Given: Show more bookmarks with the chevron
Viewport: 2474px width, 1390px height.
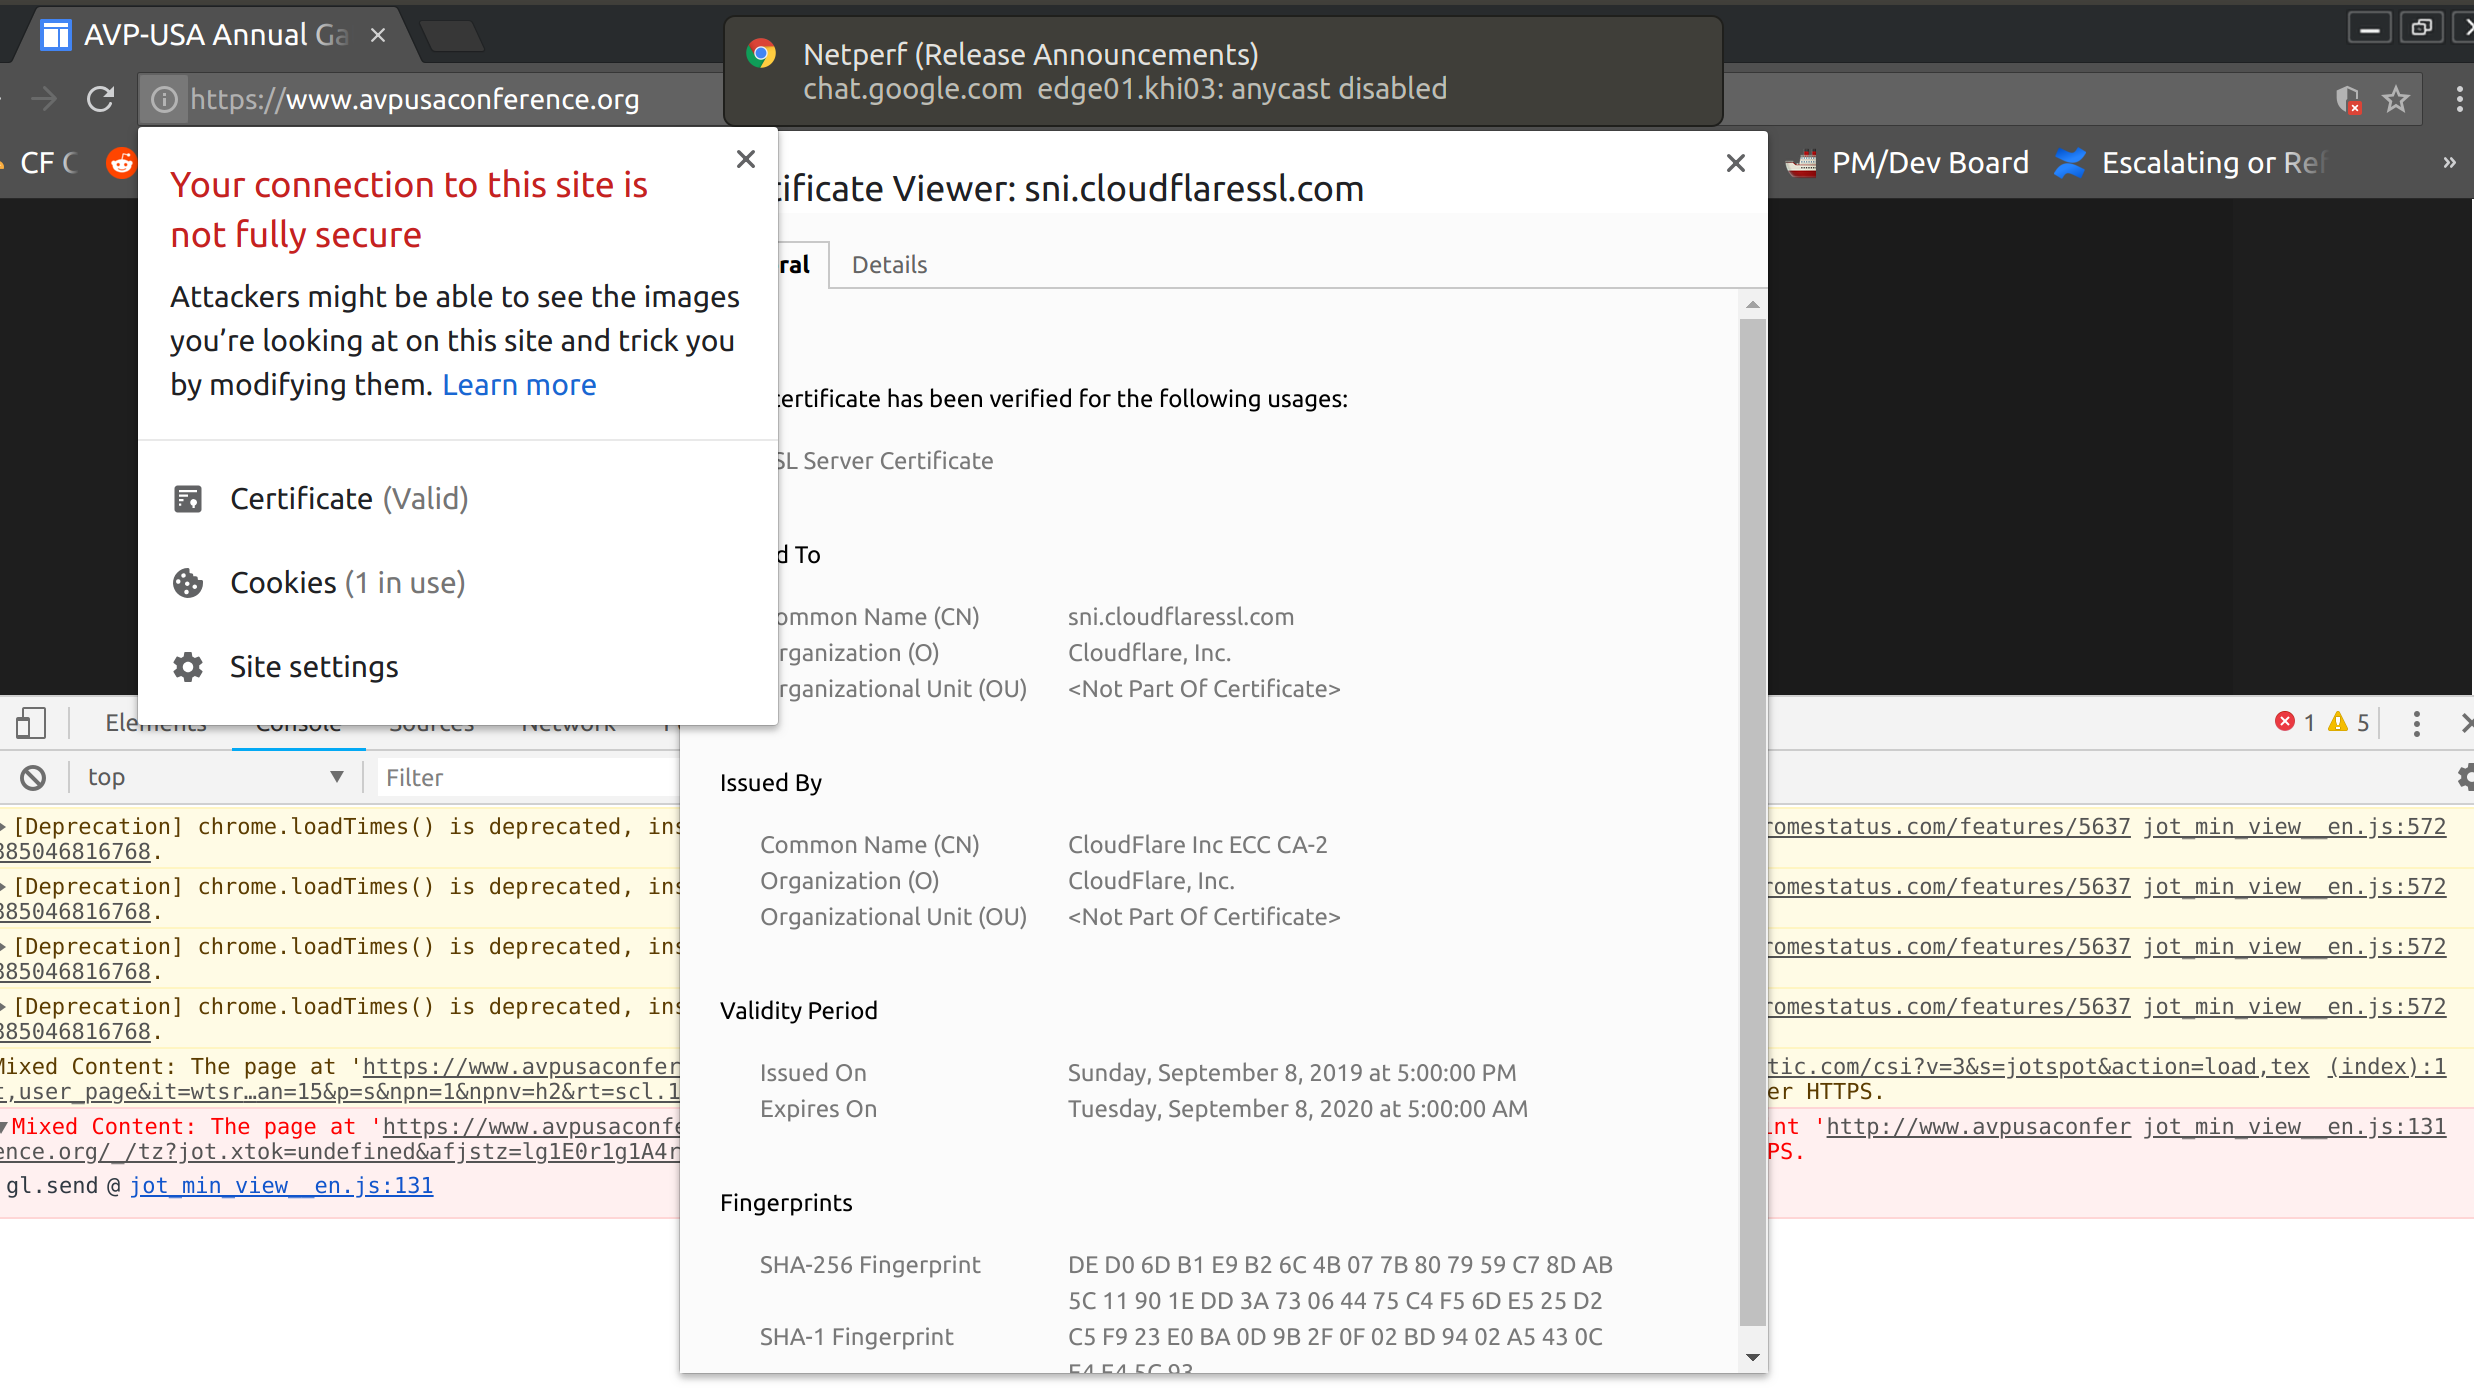Looking at the screenshot, I should pos(2449,163).
